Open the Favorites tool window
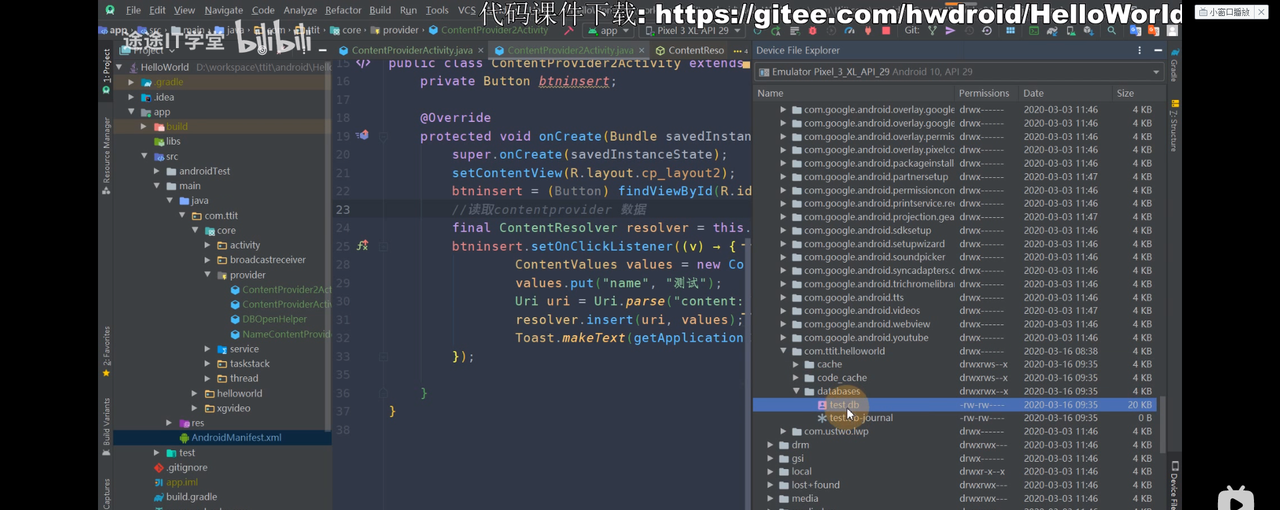 pos(106,351)
